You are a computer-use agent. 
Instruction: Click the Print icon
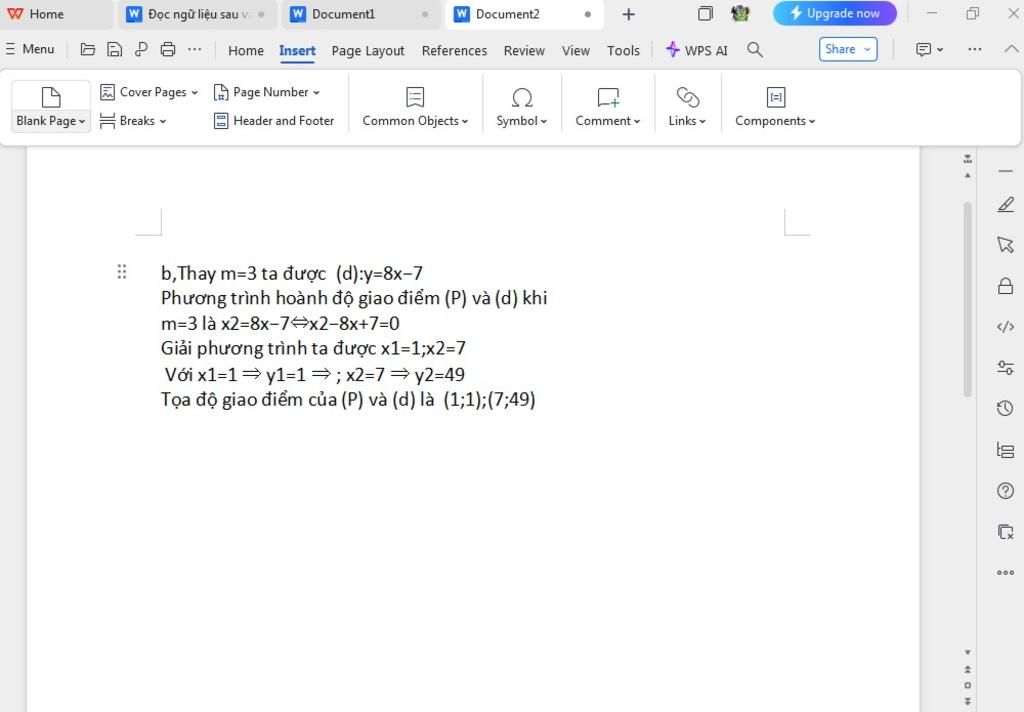coord(168,49)
